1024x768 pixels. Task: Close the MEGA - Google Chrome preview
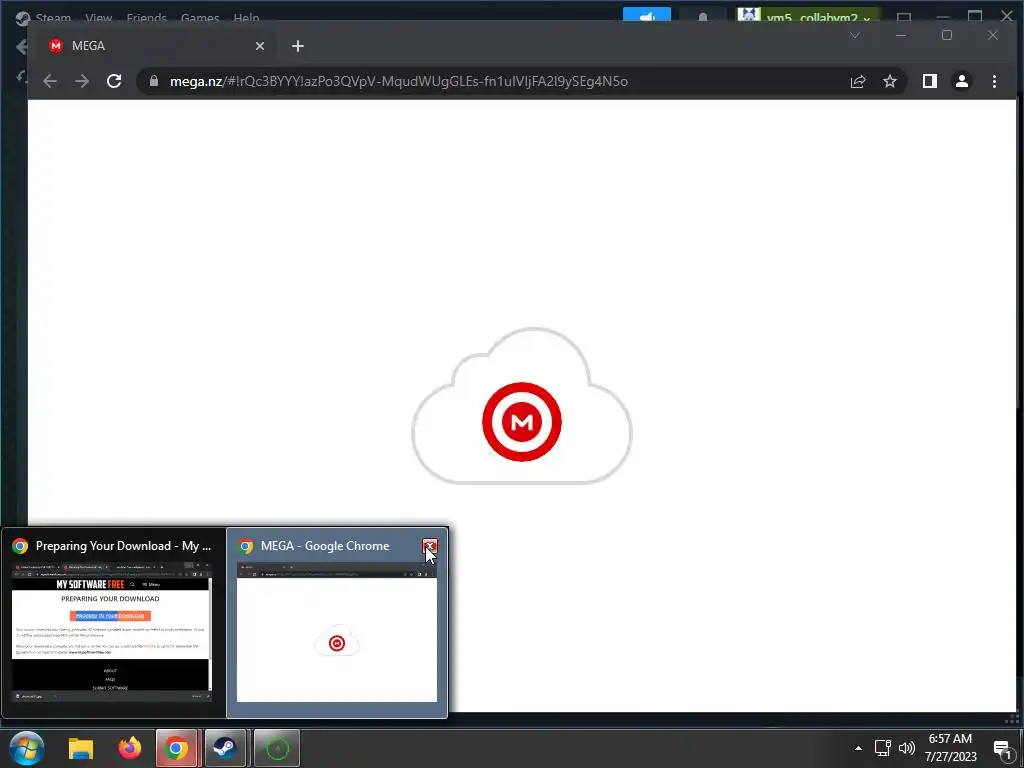[x=430, y=546]
